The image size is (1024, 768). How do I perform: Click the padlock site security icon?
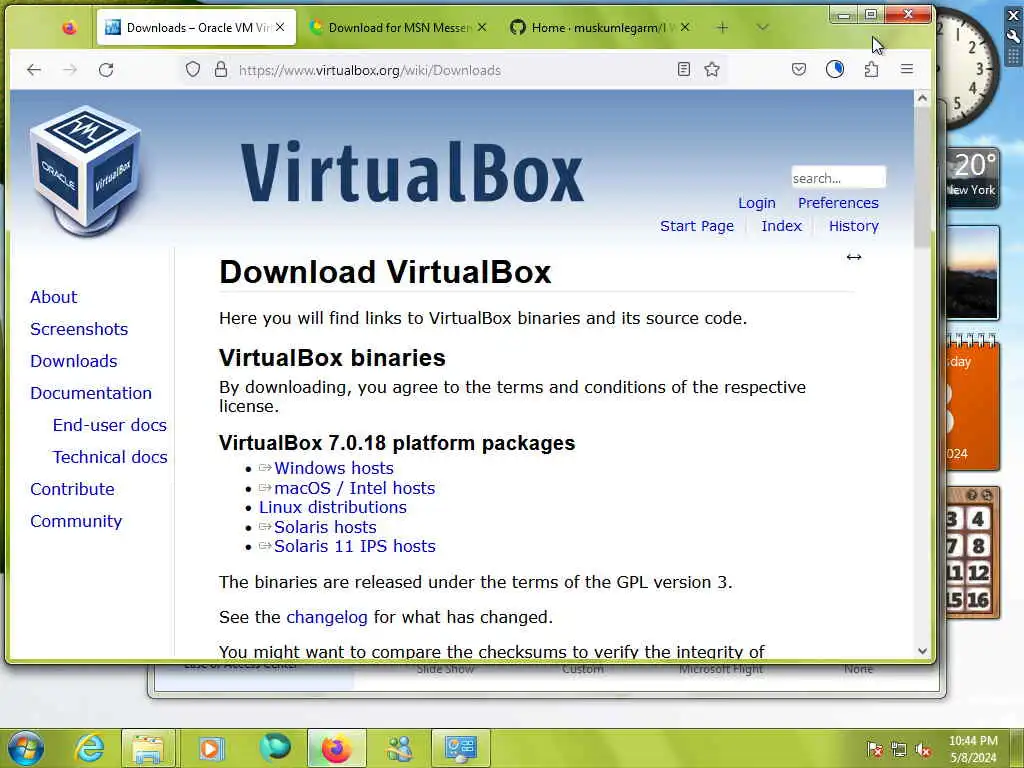(221, 69)
